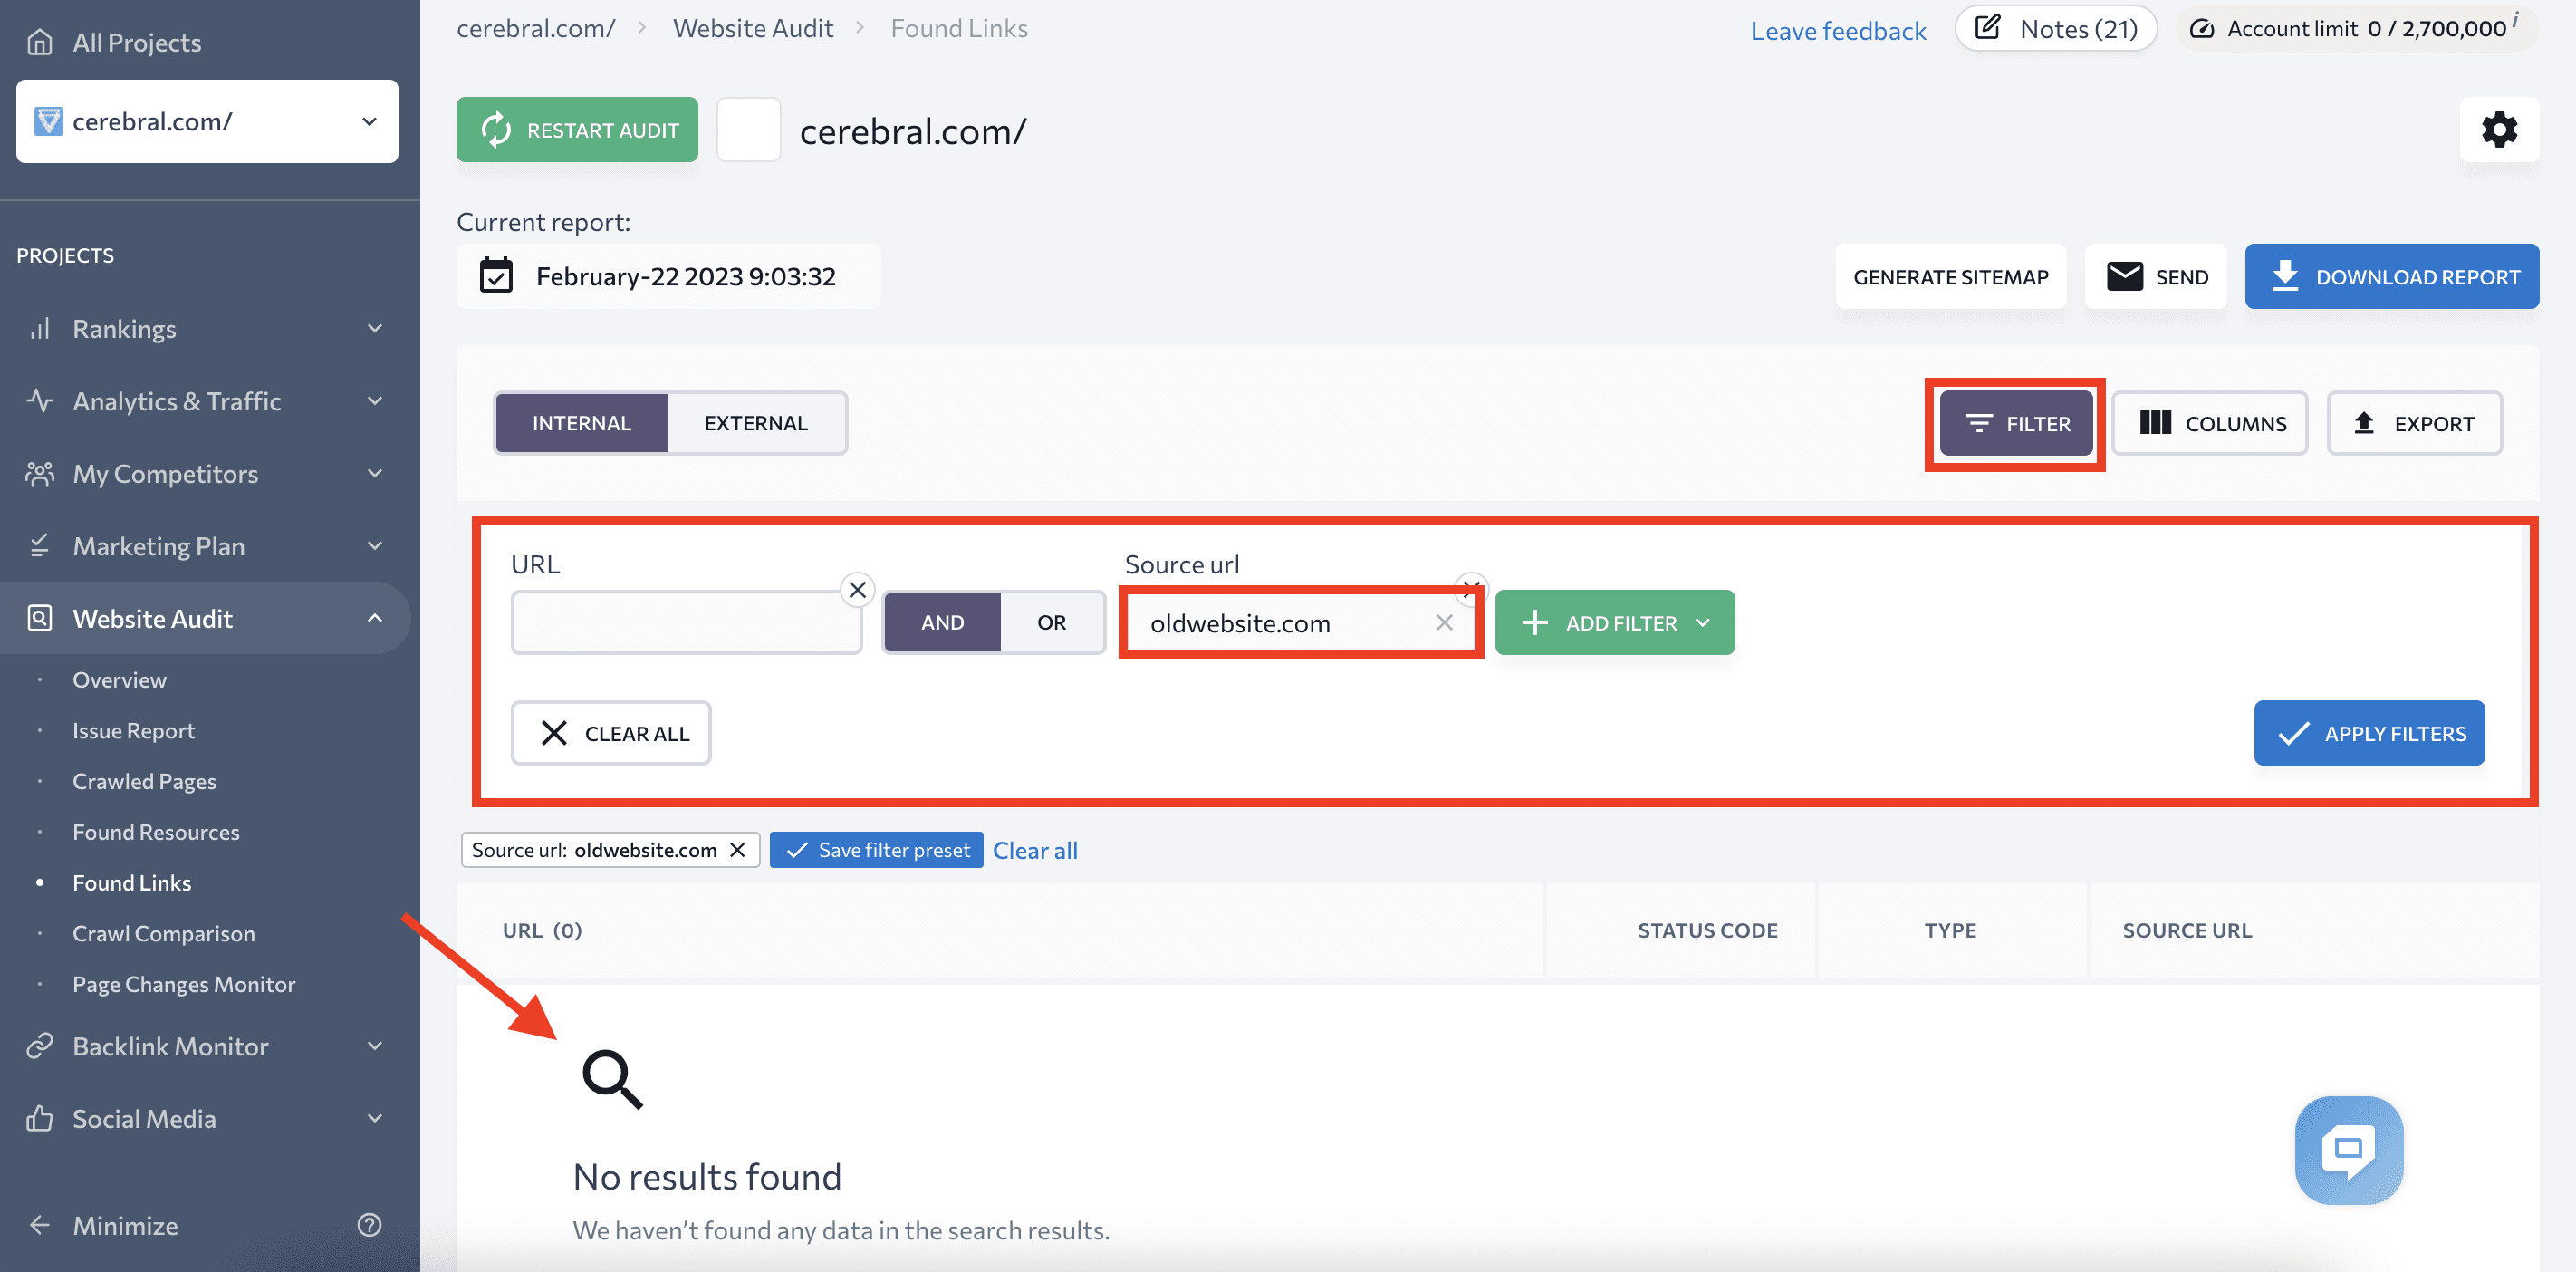
Task: Click the OR toggle between URL filters
Action: click(x=1052, y=622)
